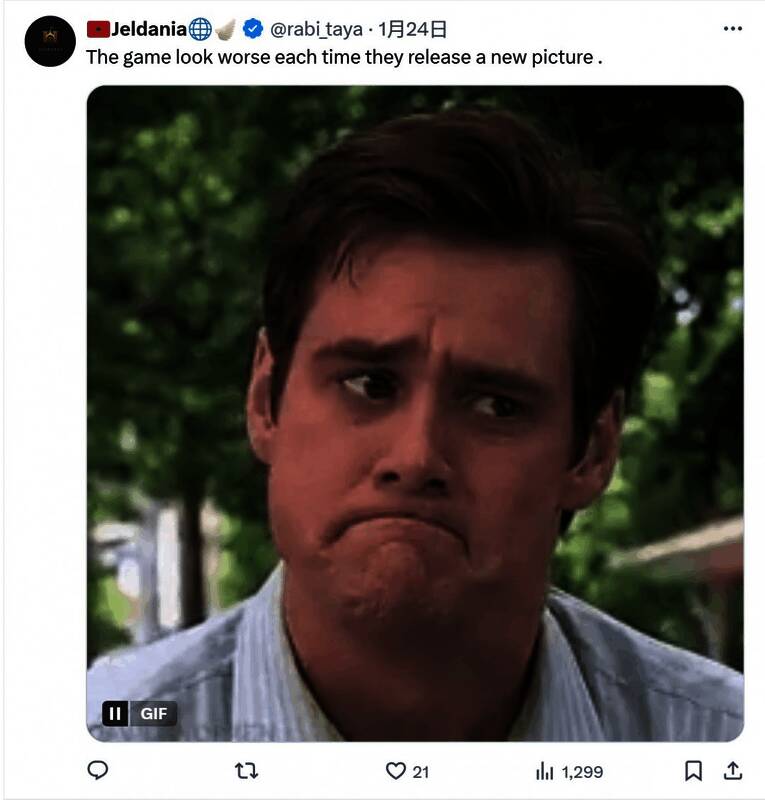Click the 1,299 views count
This screenshot has width=765, height=800.
click(582, 771)
